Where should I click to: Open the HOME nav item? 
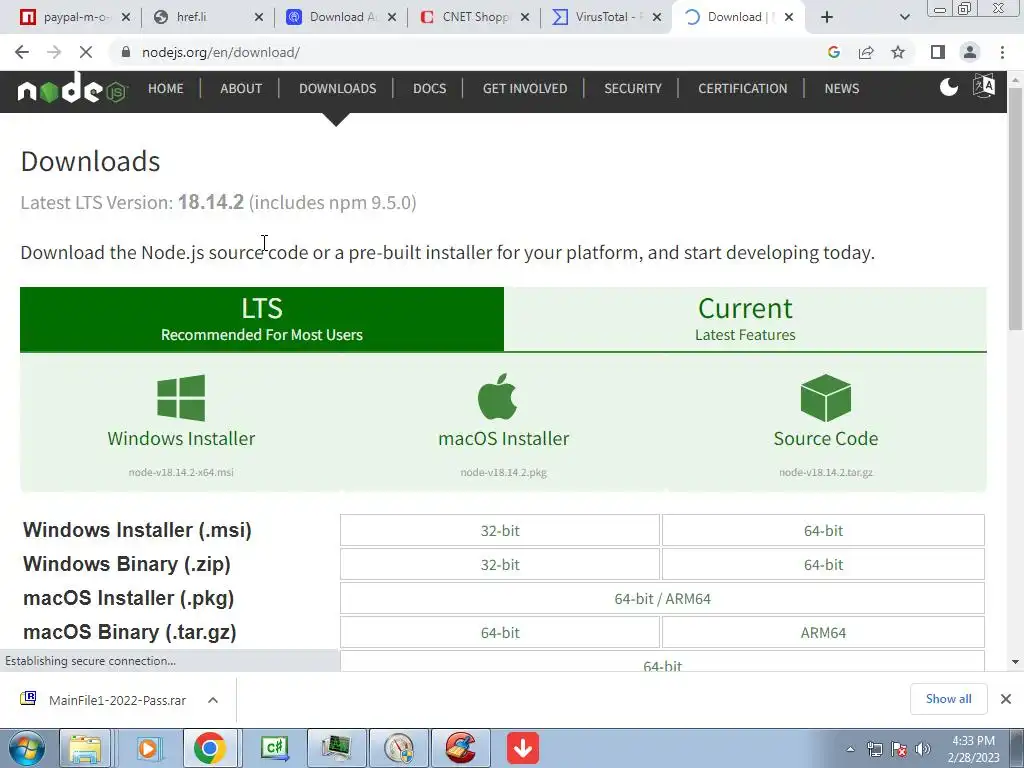(166, 88)
